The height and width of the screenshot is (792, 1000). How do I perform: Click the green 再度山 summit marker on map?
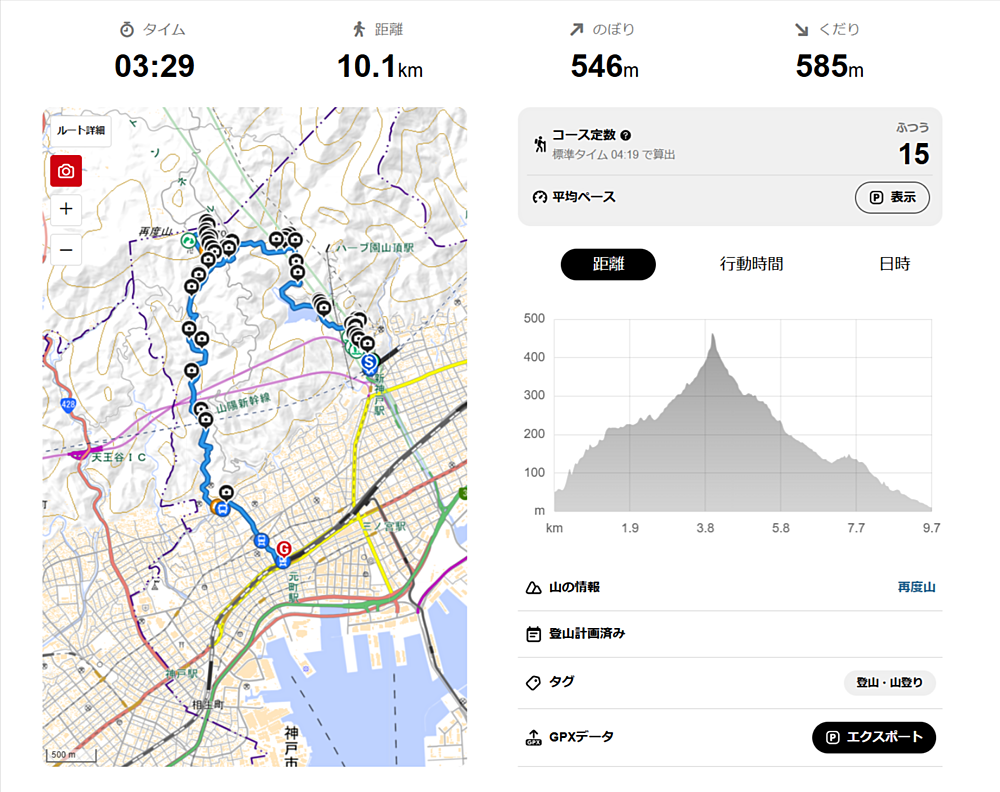[x=188, y=241]
